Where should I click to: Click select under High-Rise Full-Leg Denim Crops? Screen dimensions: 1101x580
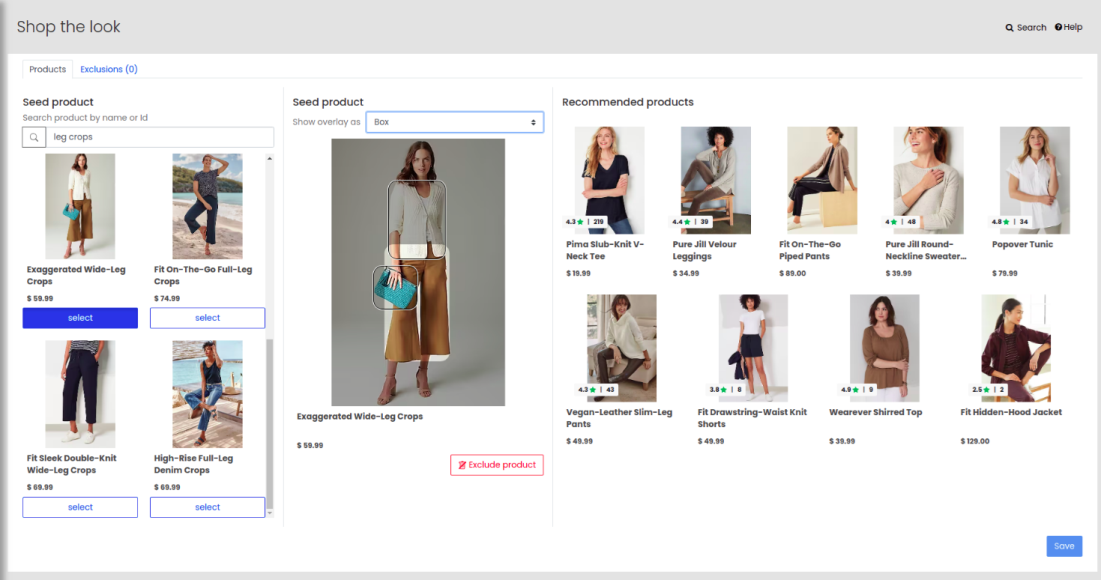click(x=207, y=507)
